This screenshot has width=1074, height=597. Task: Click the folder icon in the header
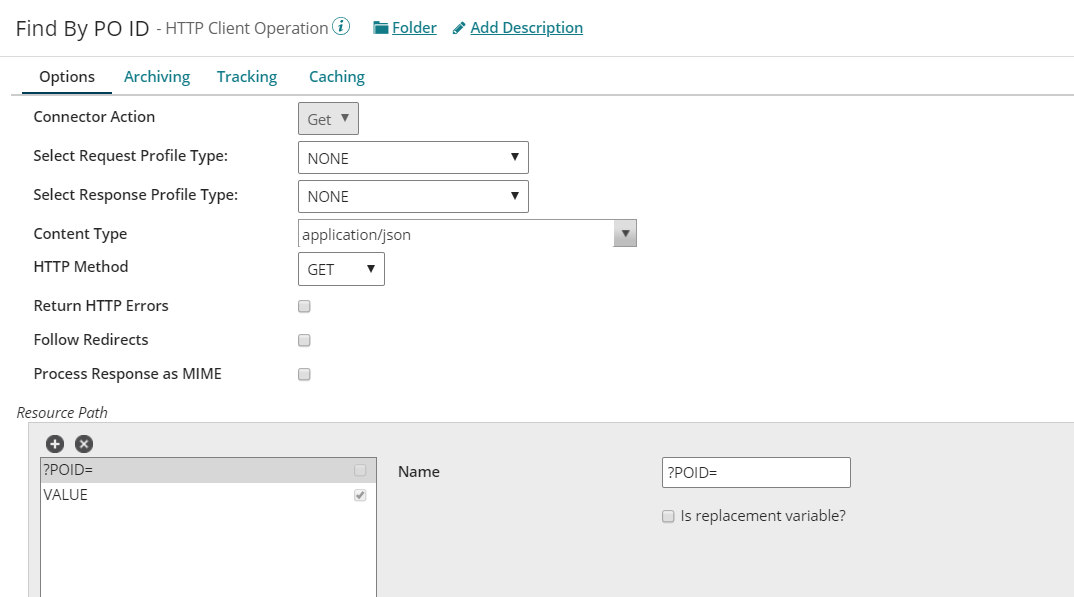click(380, 28)
